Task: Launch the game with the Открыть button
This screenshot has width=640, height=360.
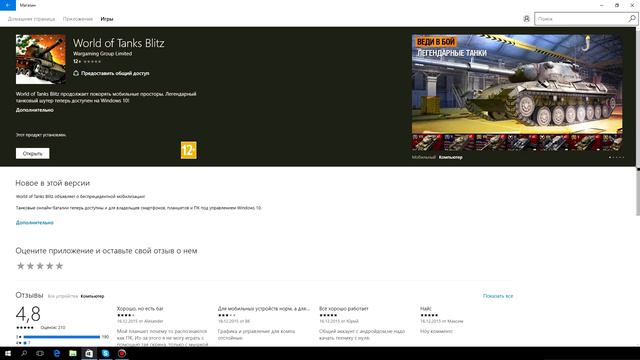Action: pos(33,153)
